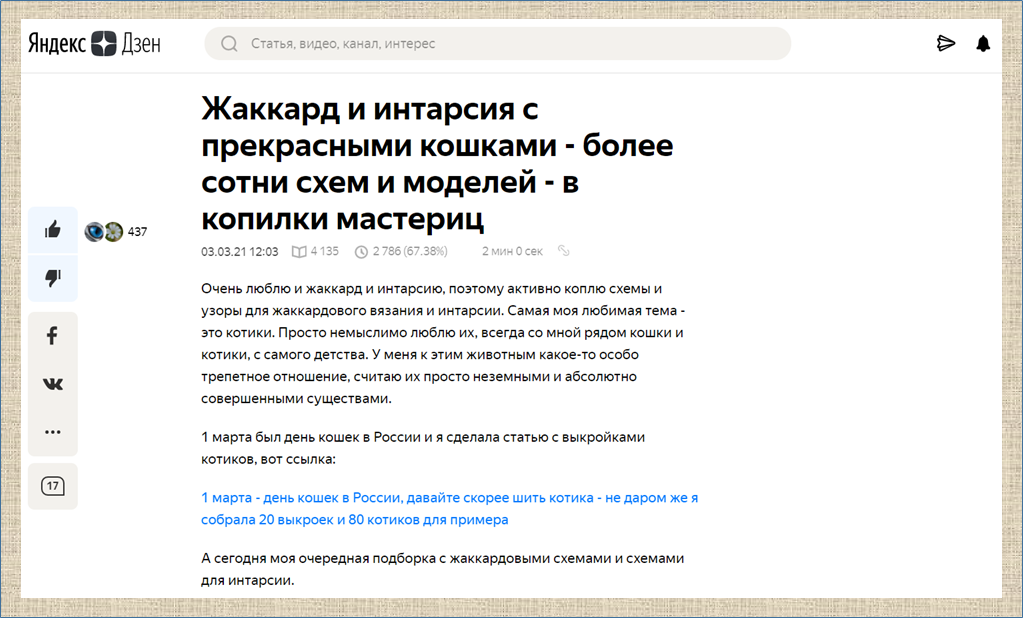The height and width of the screenshot is (618, 1023).
Task: Click the daisy flower avatar of a liker
Action: 114,231
